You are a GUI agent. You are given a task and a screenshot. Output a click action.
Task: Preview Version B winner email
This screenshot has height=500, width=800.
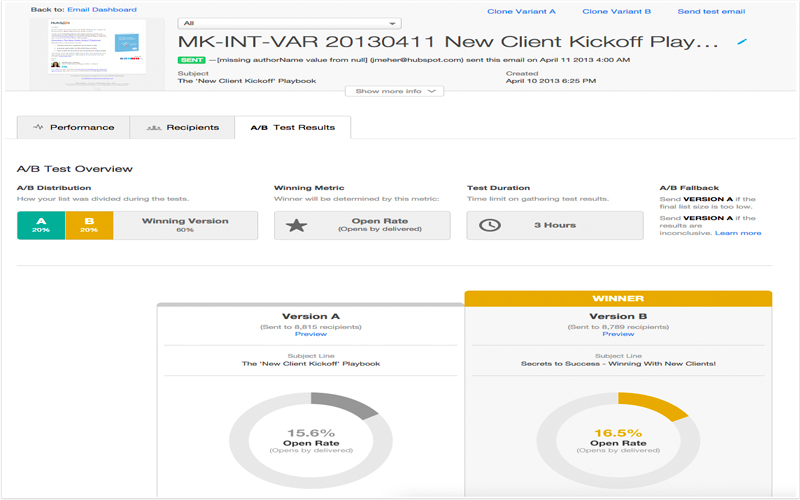(x=618, y=334)
